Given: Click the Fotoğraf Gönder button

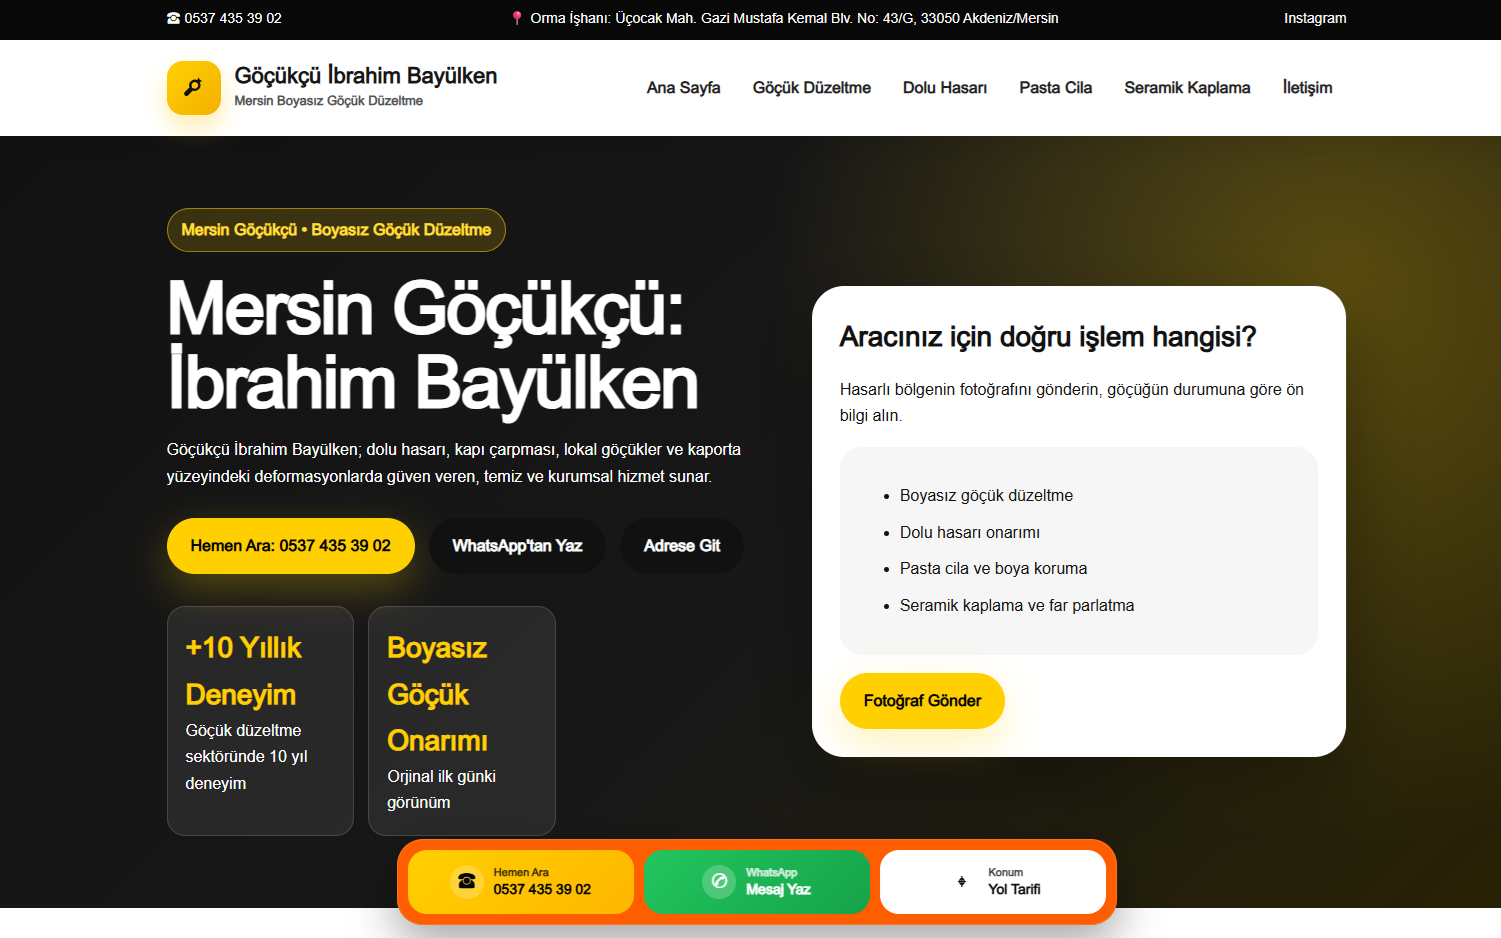Looking at the screenshot, I should [x=922, y=701].
